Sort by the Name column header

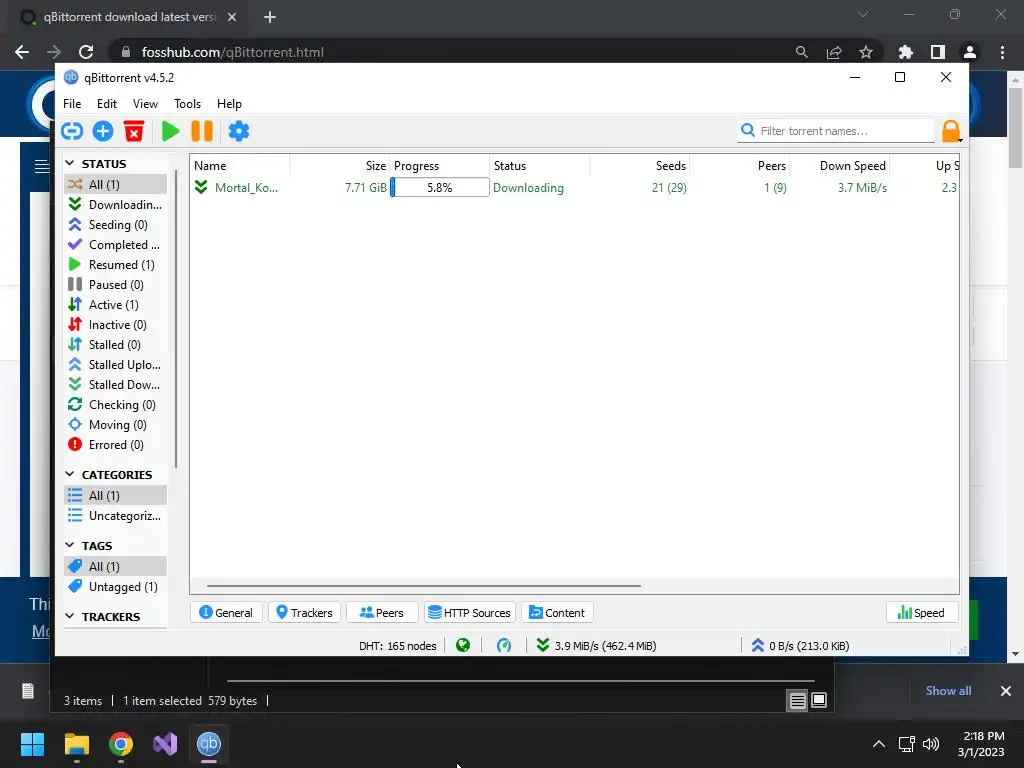click(x=240, y=166)
